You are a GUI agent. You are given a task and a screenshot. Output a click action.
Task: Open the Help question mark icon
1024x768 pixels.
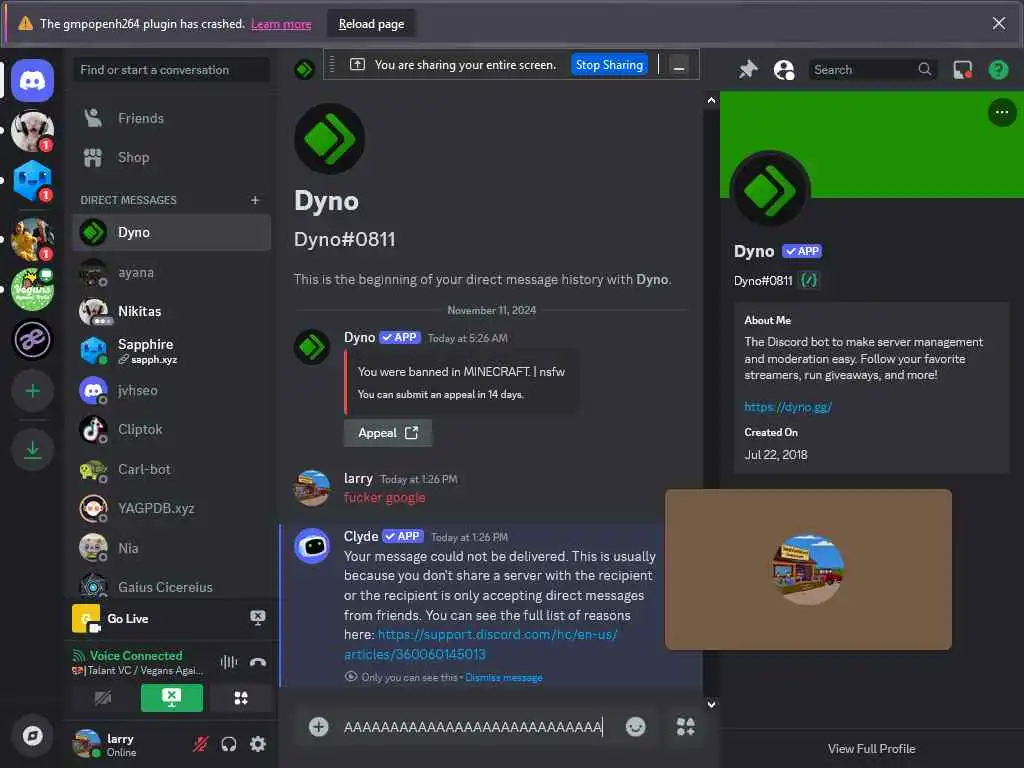click(998, 69)
